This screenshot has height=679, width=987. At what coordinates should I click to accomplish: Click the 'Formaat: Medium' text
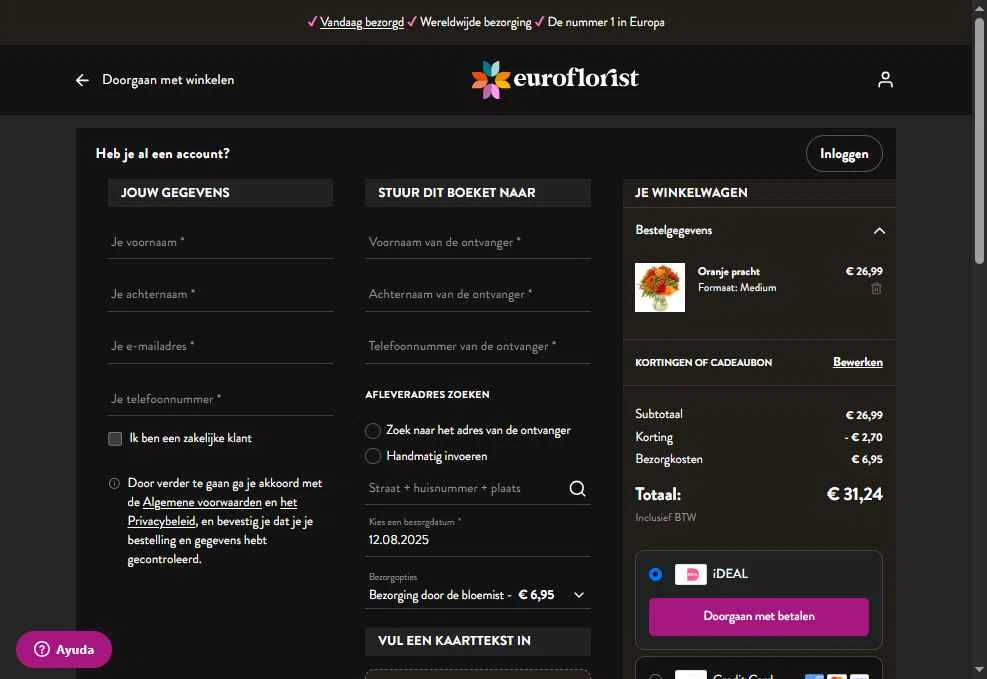tap(736, 288)
